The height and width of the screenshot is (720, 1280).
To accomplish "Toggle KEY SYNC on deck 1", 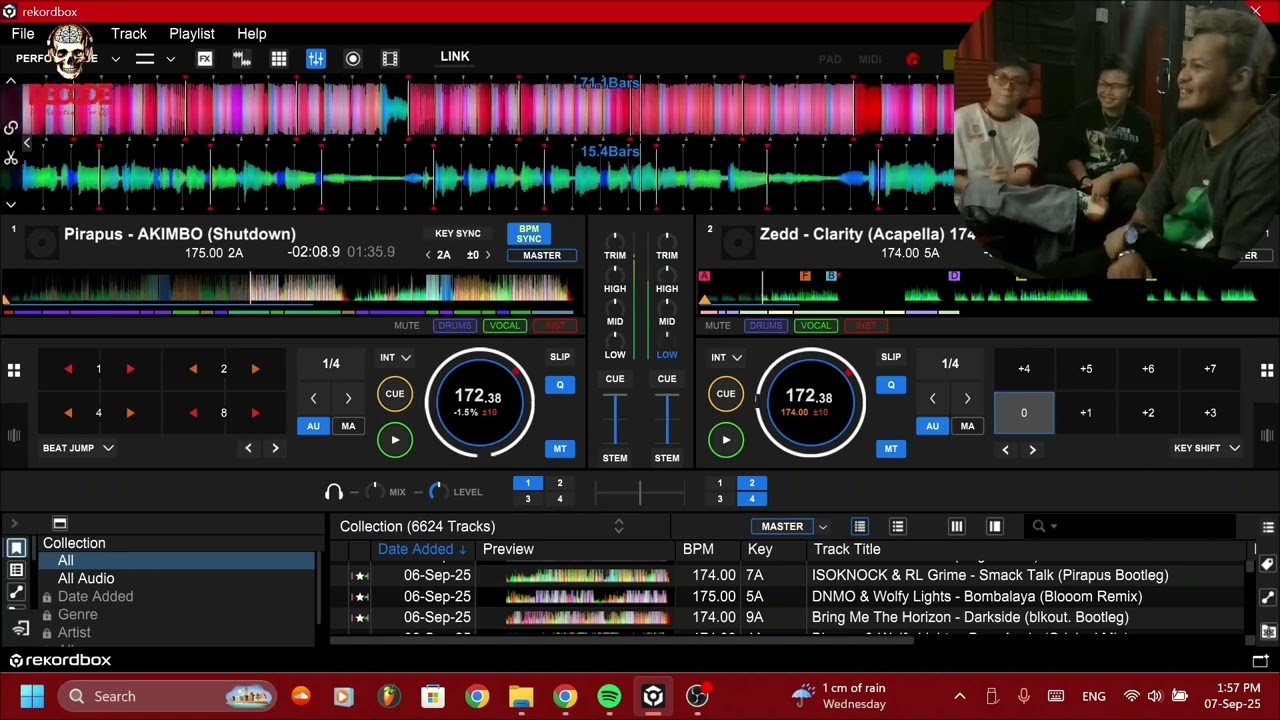I will point(458,234).
